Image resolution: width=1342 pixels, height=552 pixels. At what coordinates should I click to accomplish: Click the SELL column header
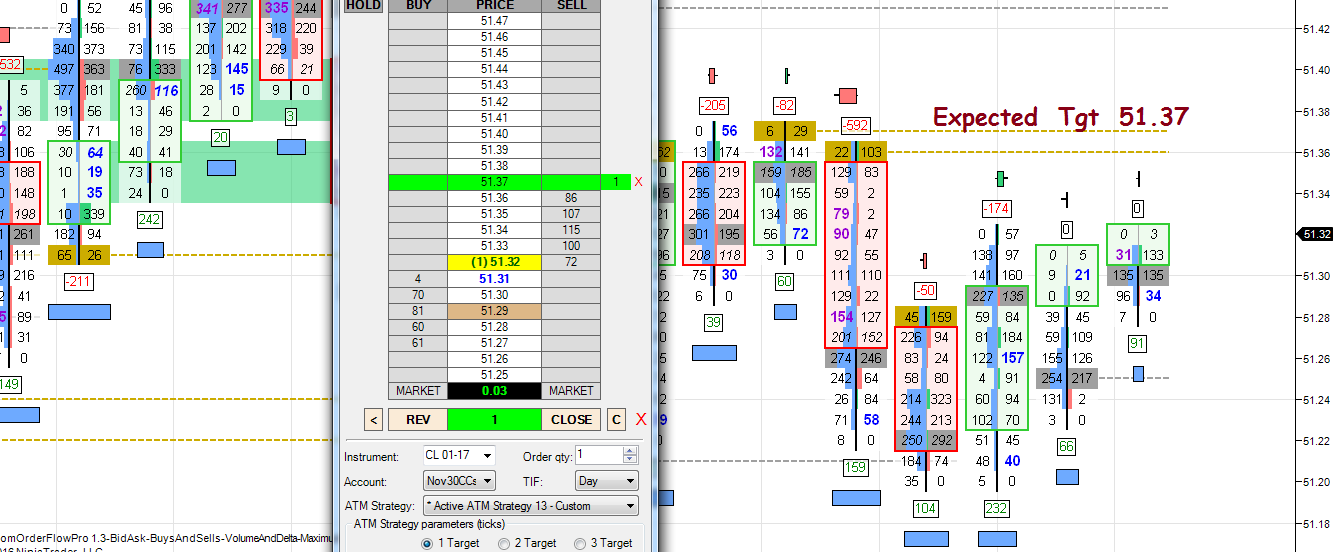[x=571, y=5]
